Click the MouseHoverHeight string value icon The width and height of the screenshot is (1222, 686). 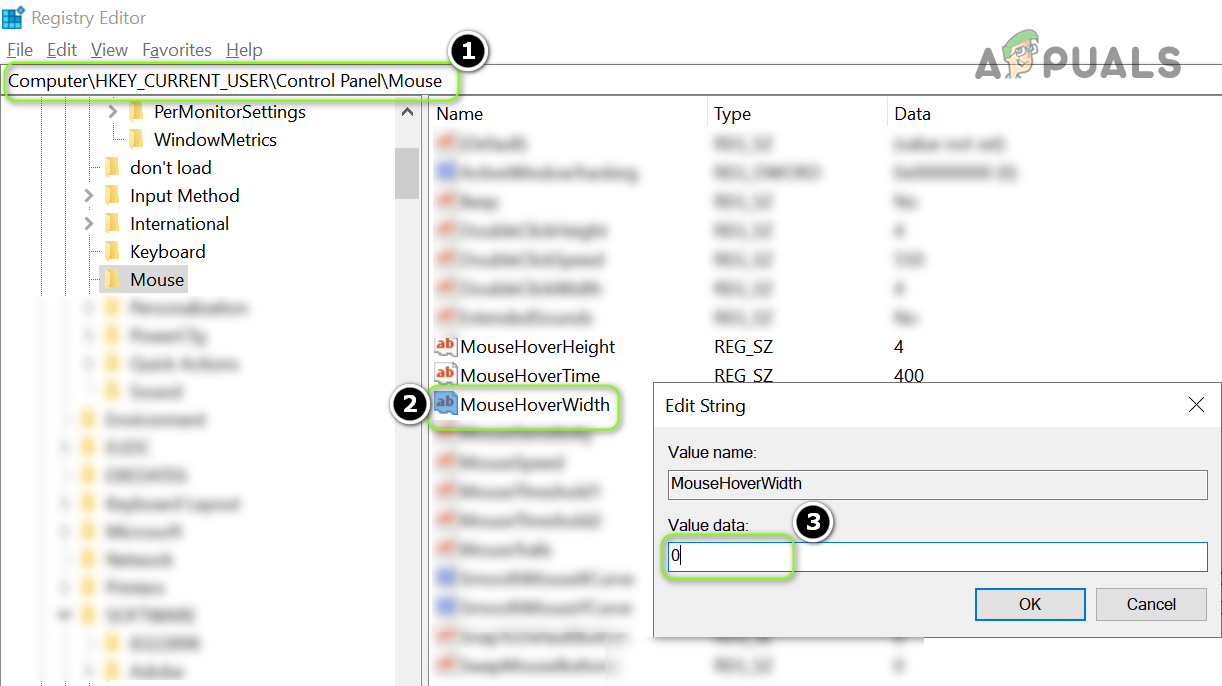point(445,347)
